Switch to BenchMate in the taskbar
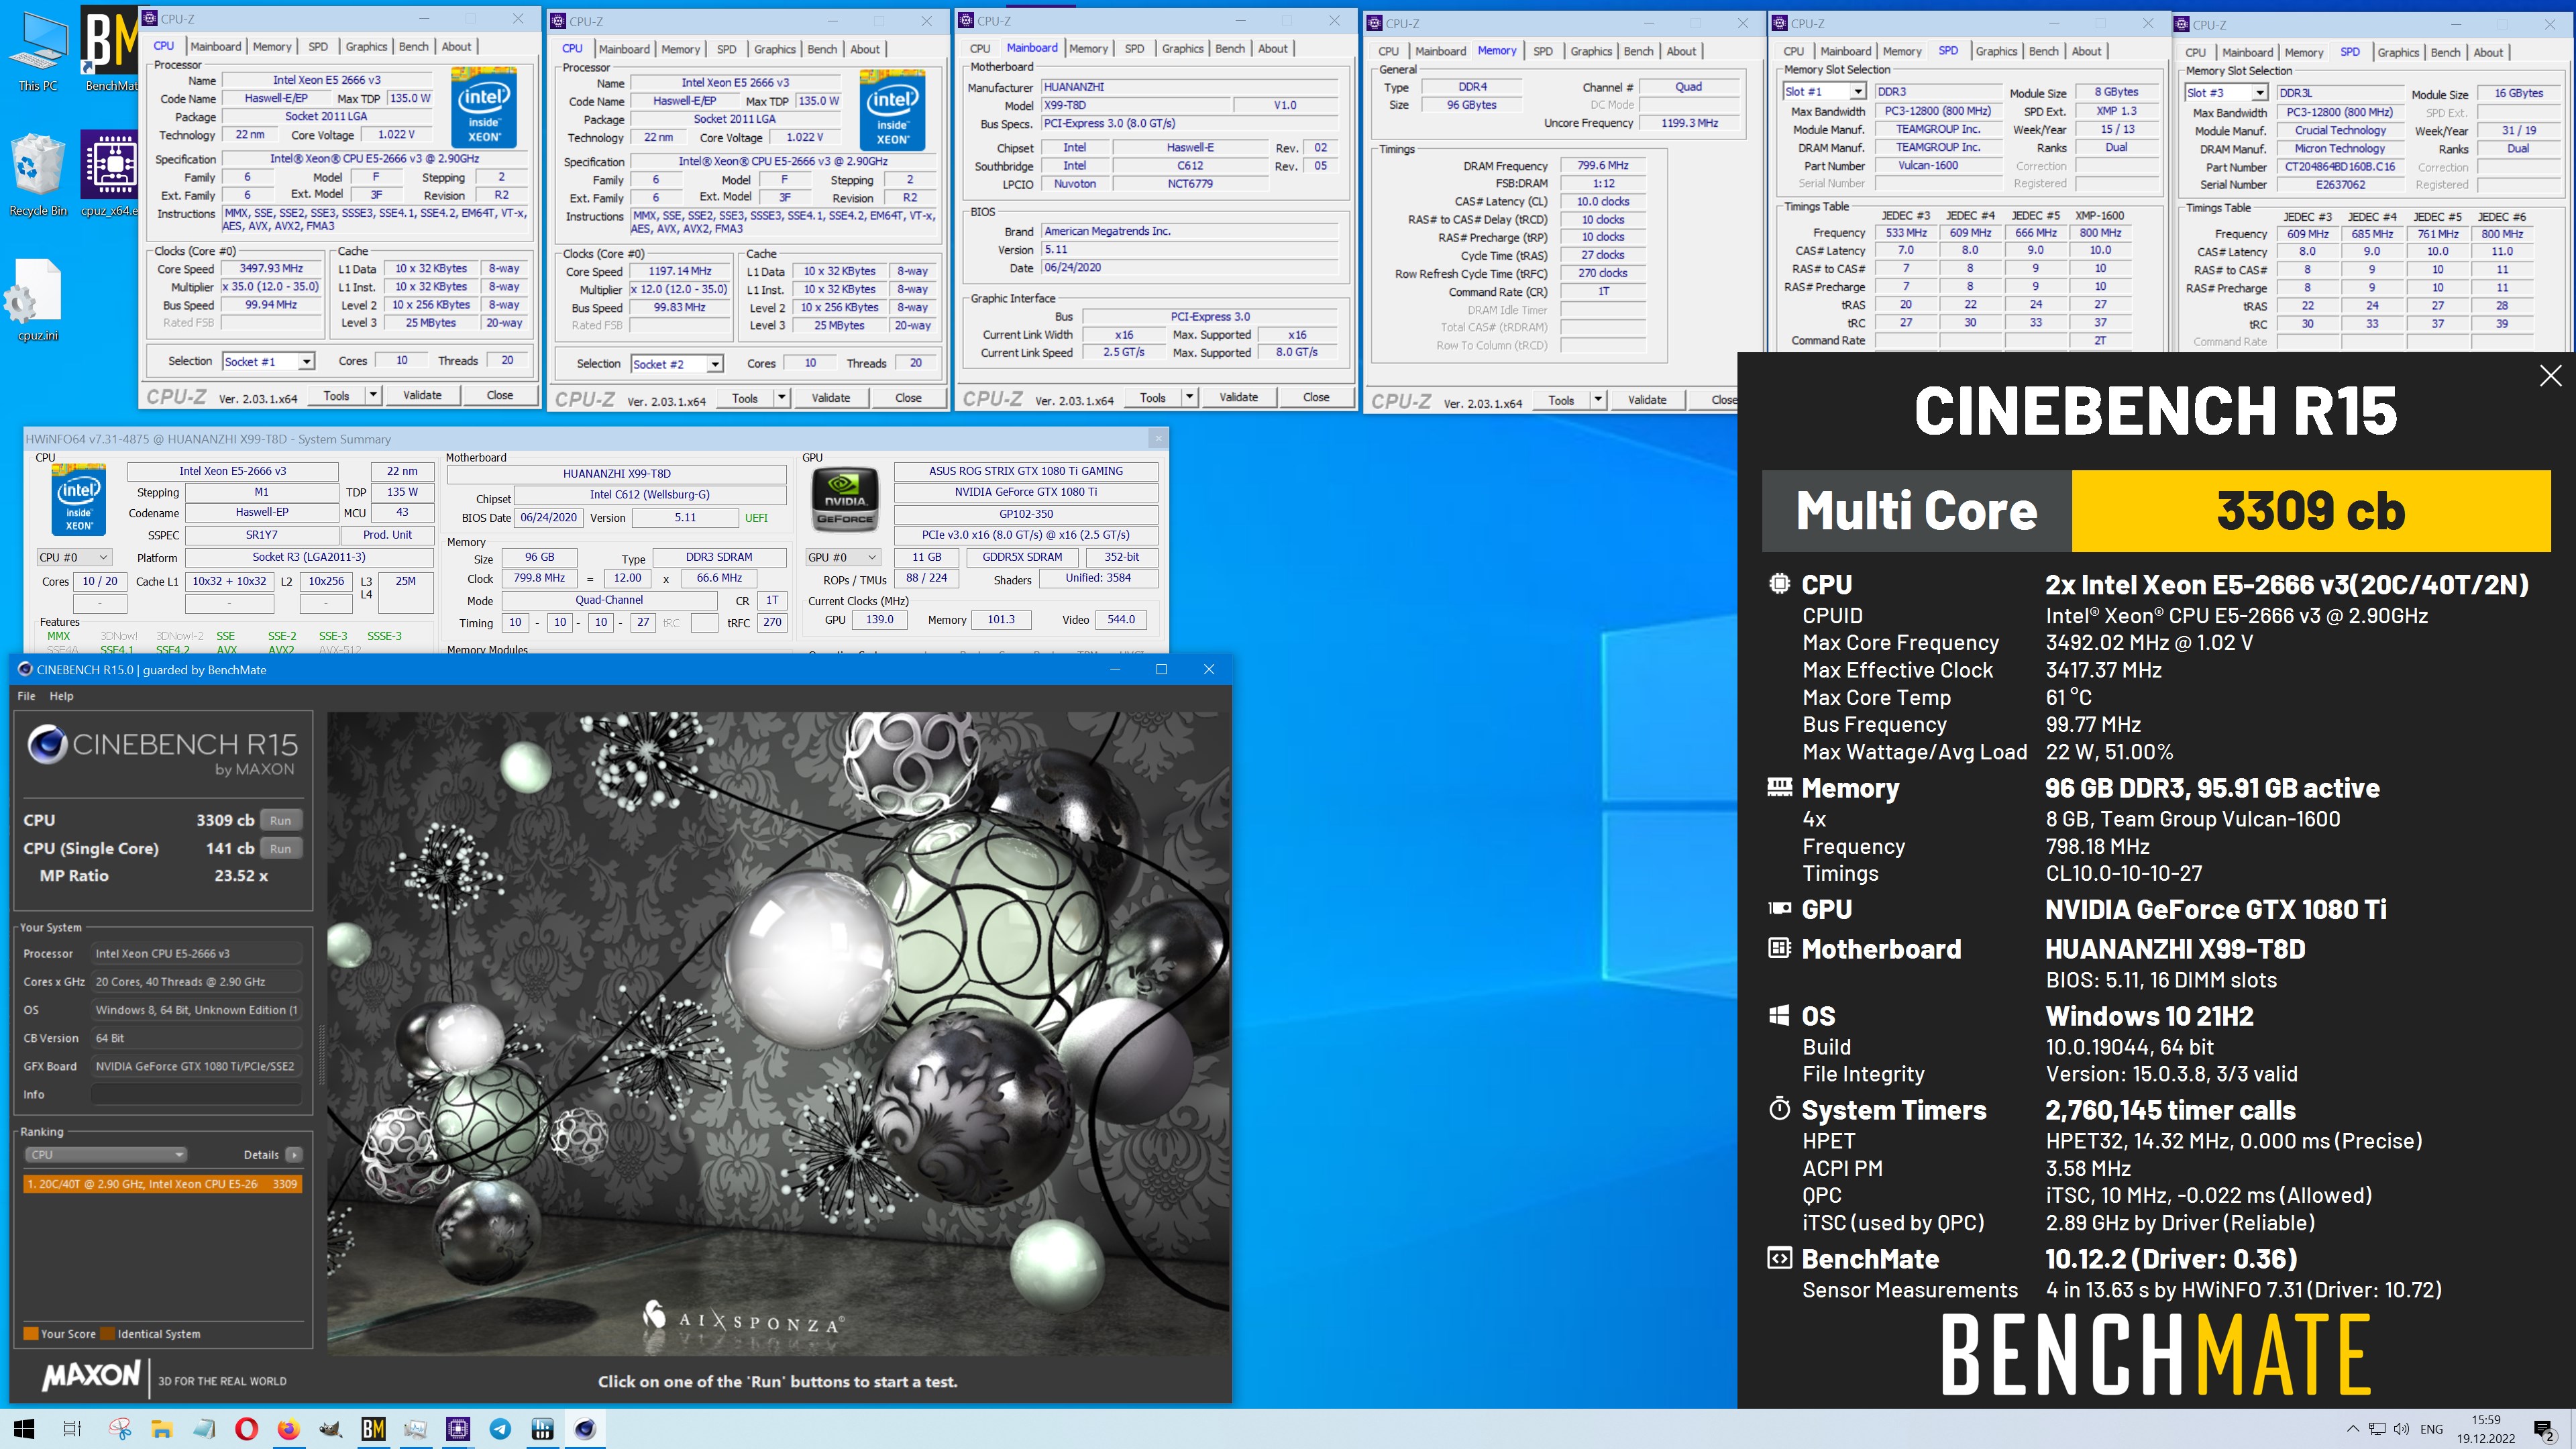The image size is (2576, 1449). 373,1429
